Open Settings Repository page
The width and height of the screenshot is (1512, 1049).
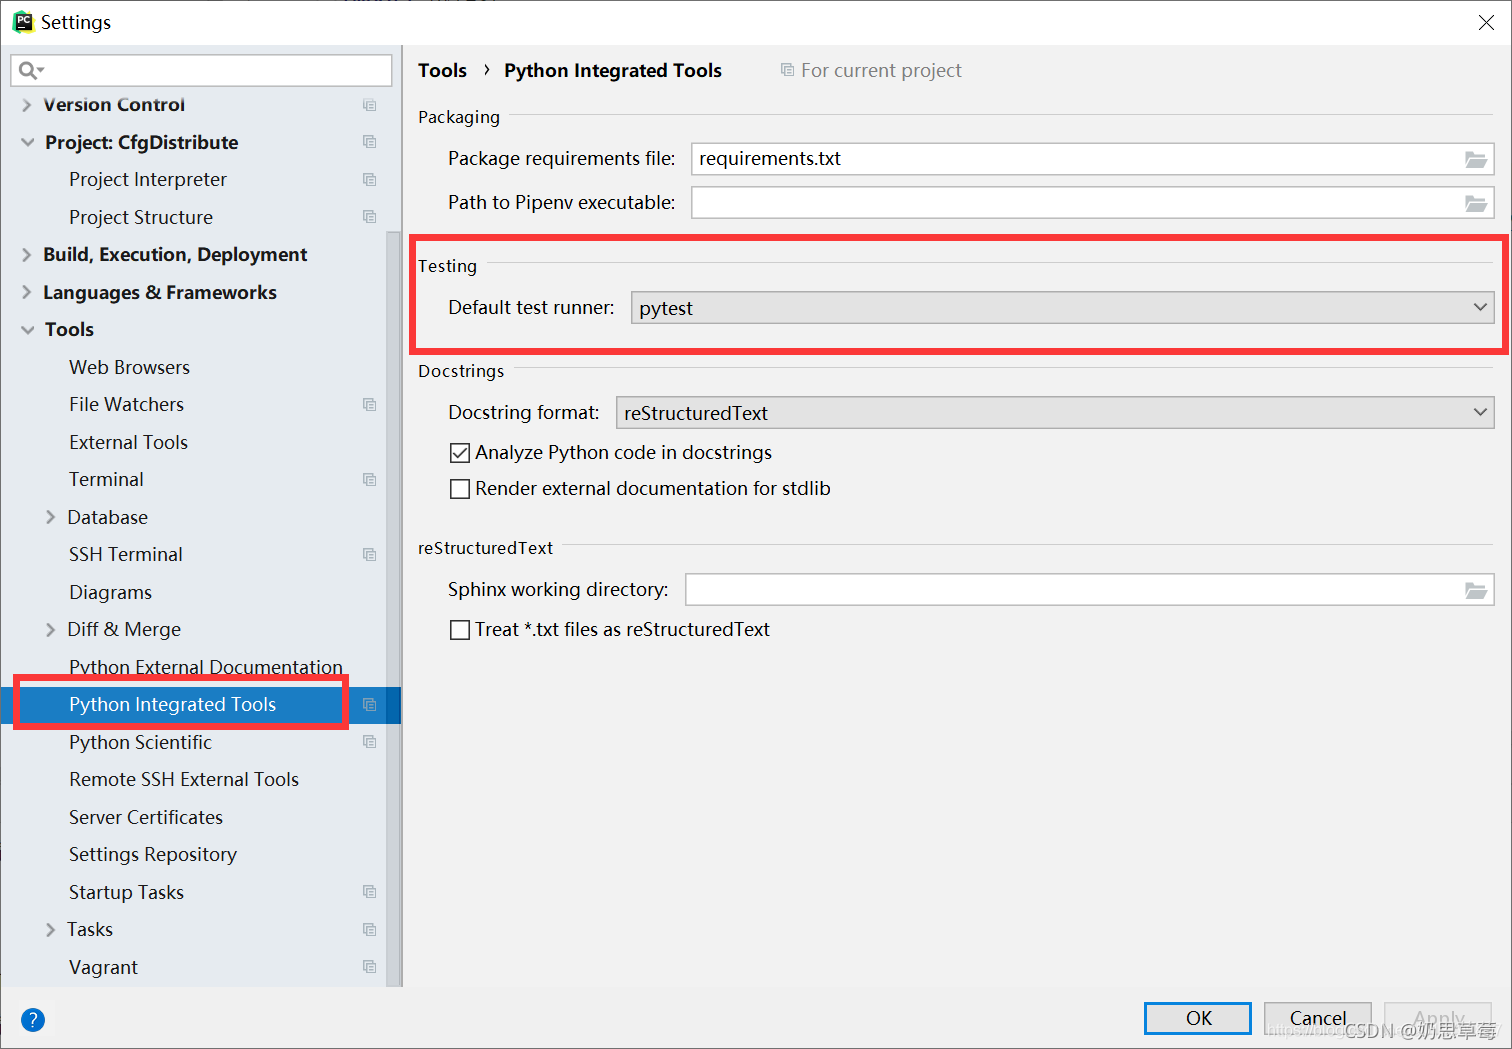(x=153, y=855)
